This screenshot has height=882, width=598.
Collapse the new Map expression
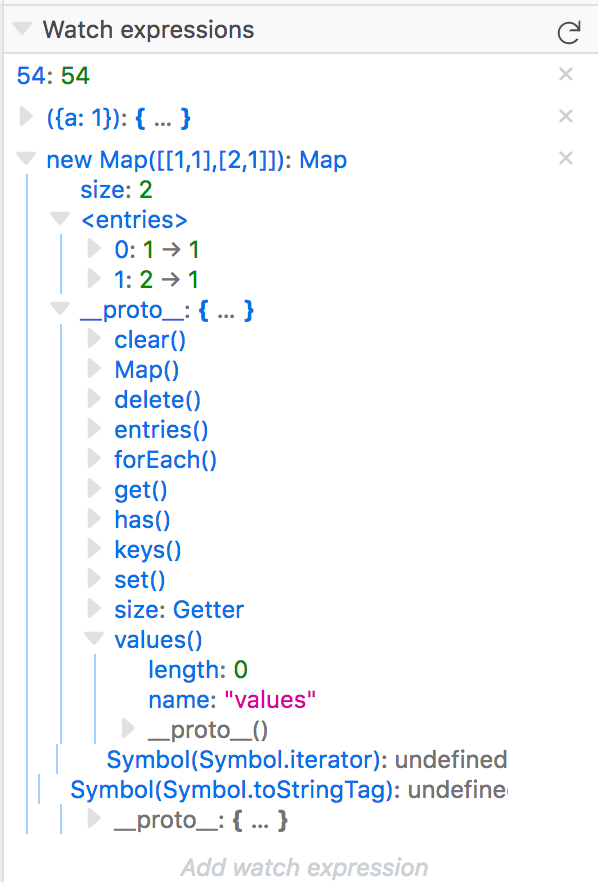point(24,159)
